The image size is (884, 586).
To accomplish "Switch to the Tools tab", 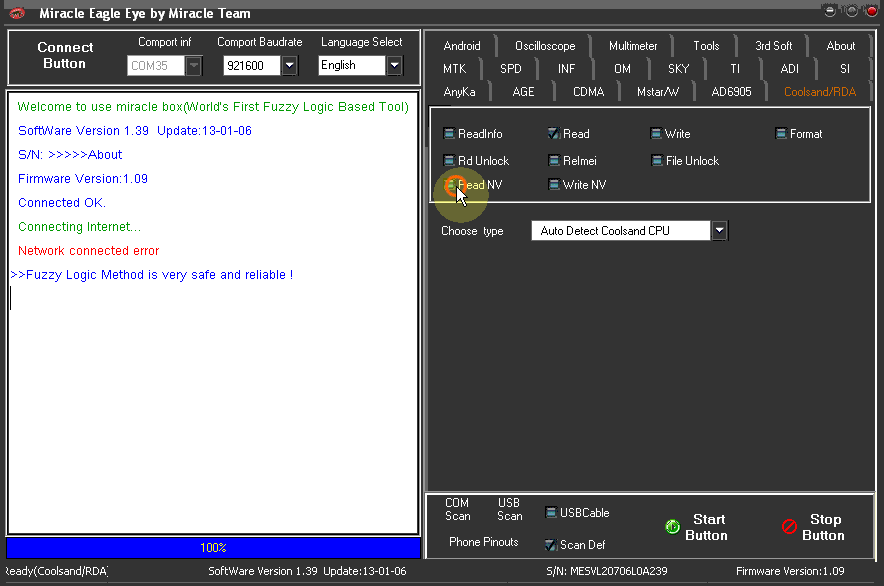I will coord(706,46).
